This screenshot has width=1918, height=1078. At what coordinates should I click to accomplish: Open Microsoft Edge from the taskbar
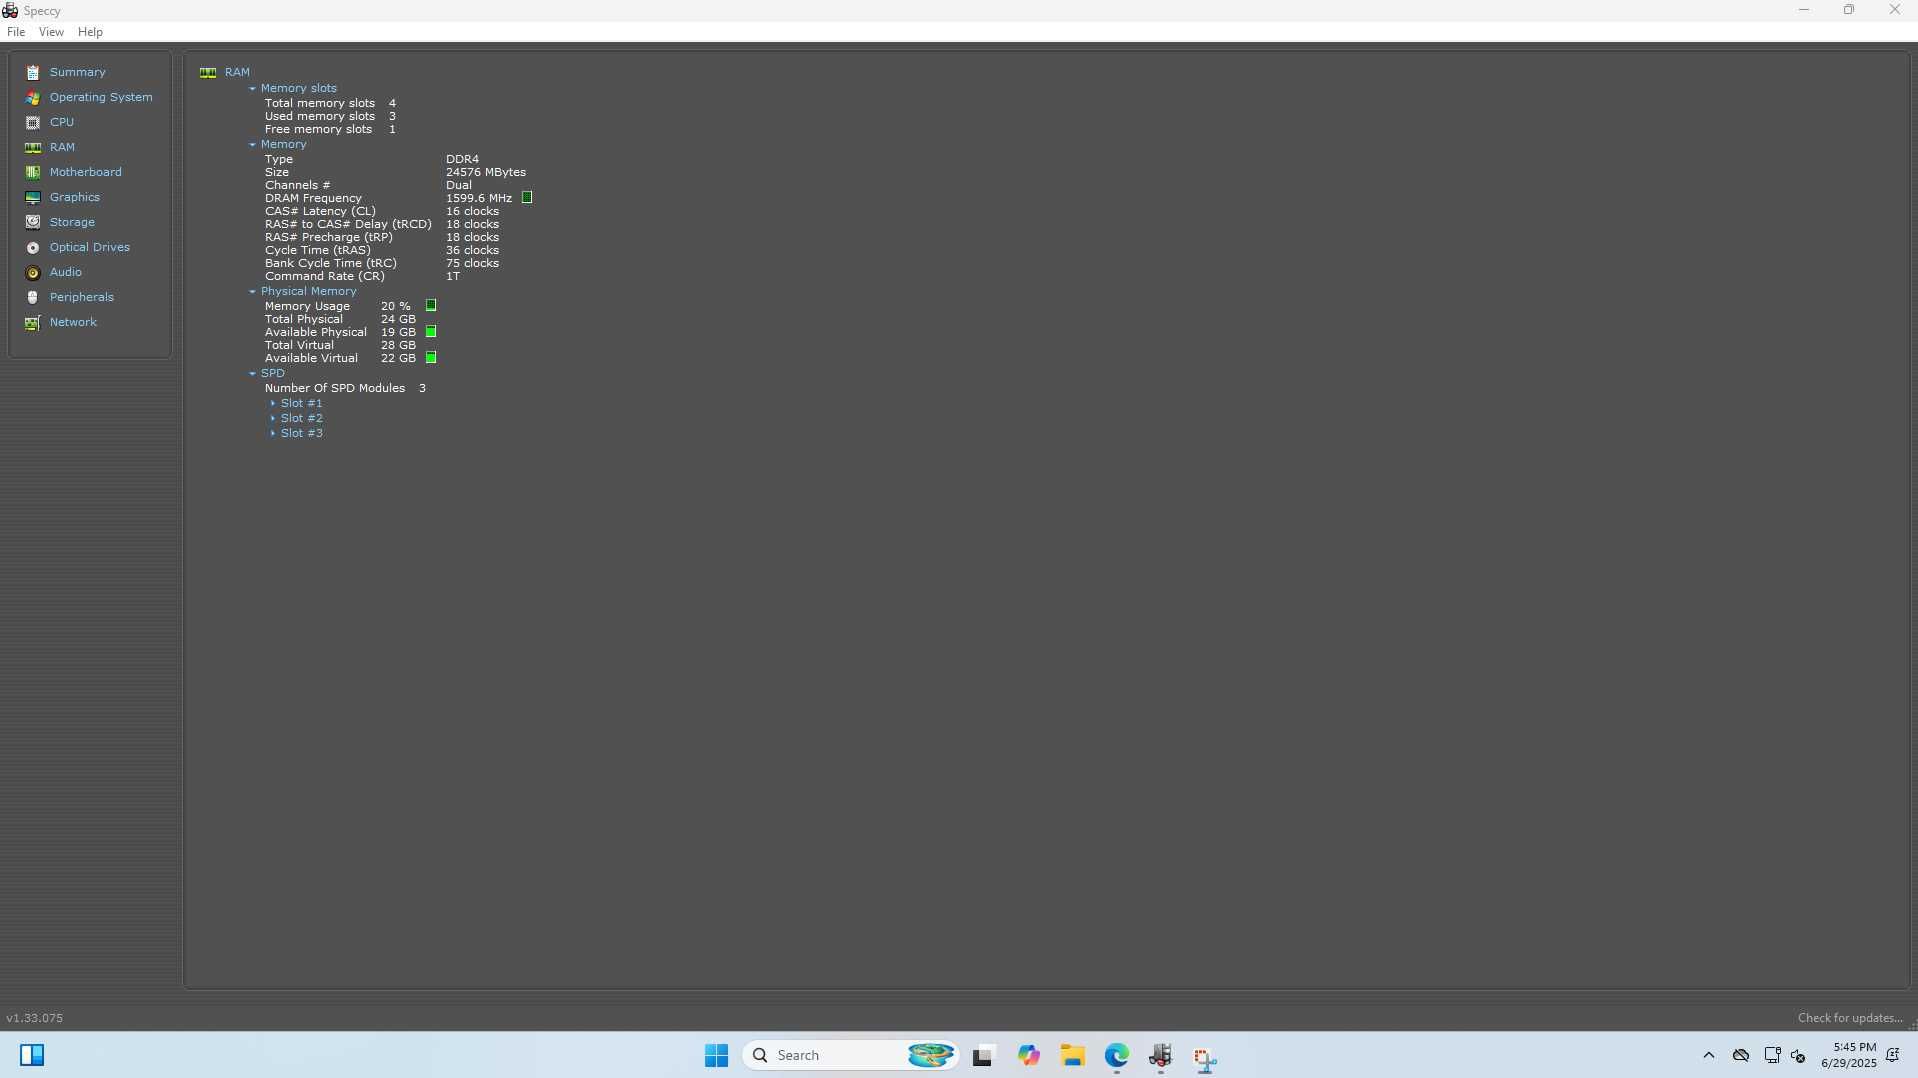1117,1055
